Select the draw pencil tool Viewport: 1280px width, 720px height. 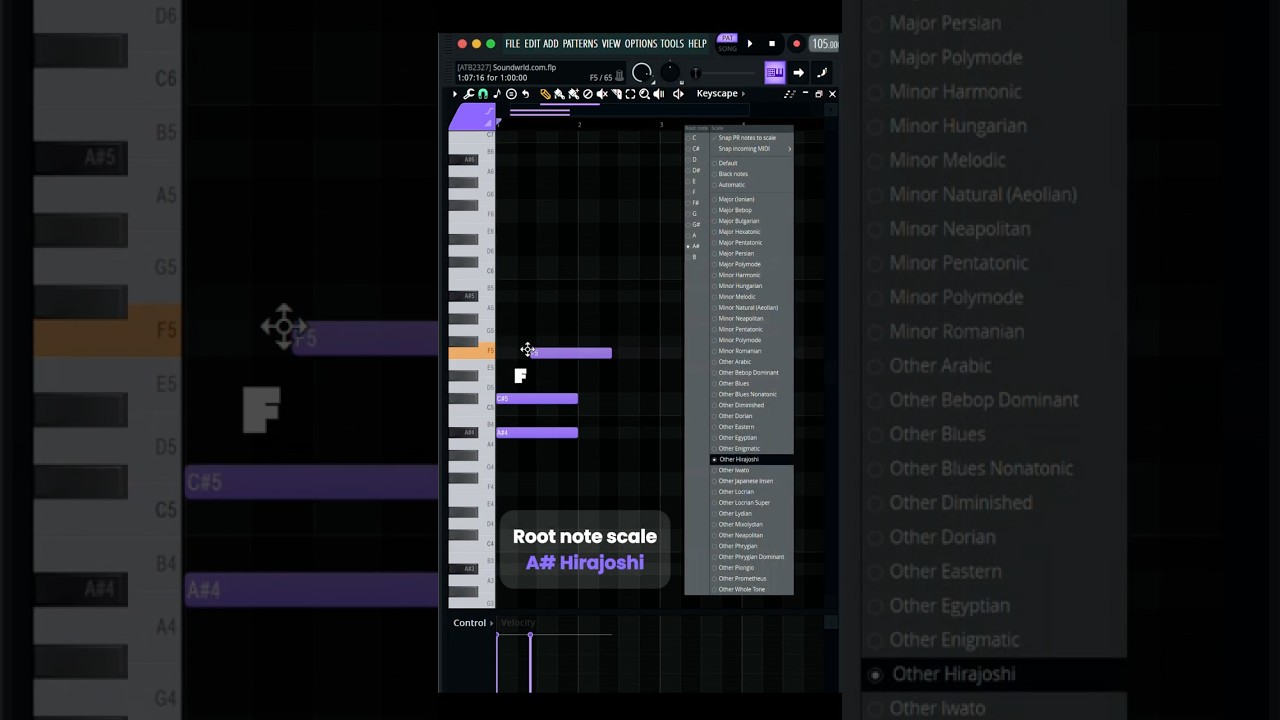click(545, 94)
